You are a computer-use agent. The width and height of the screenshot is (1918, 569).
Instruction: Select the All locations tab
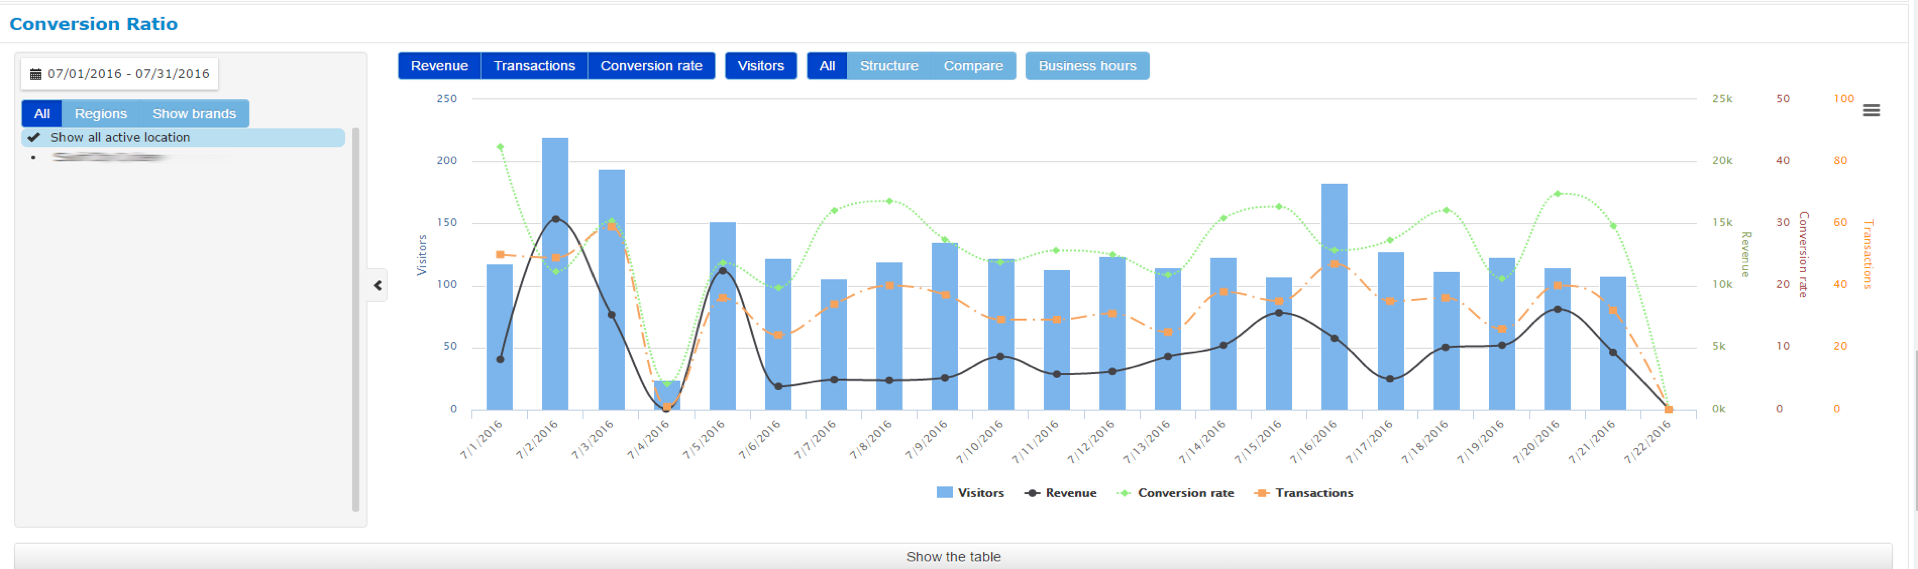click(x=42, y=114)
